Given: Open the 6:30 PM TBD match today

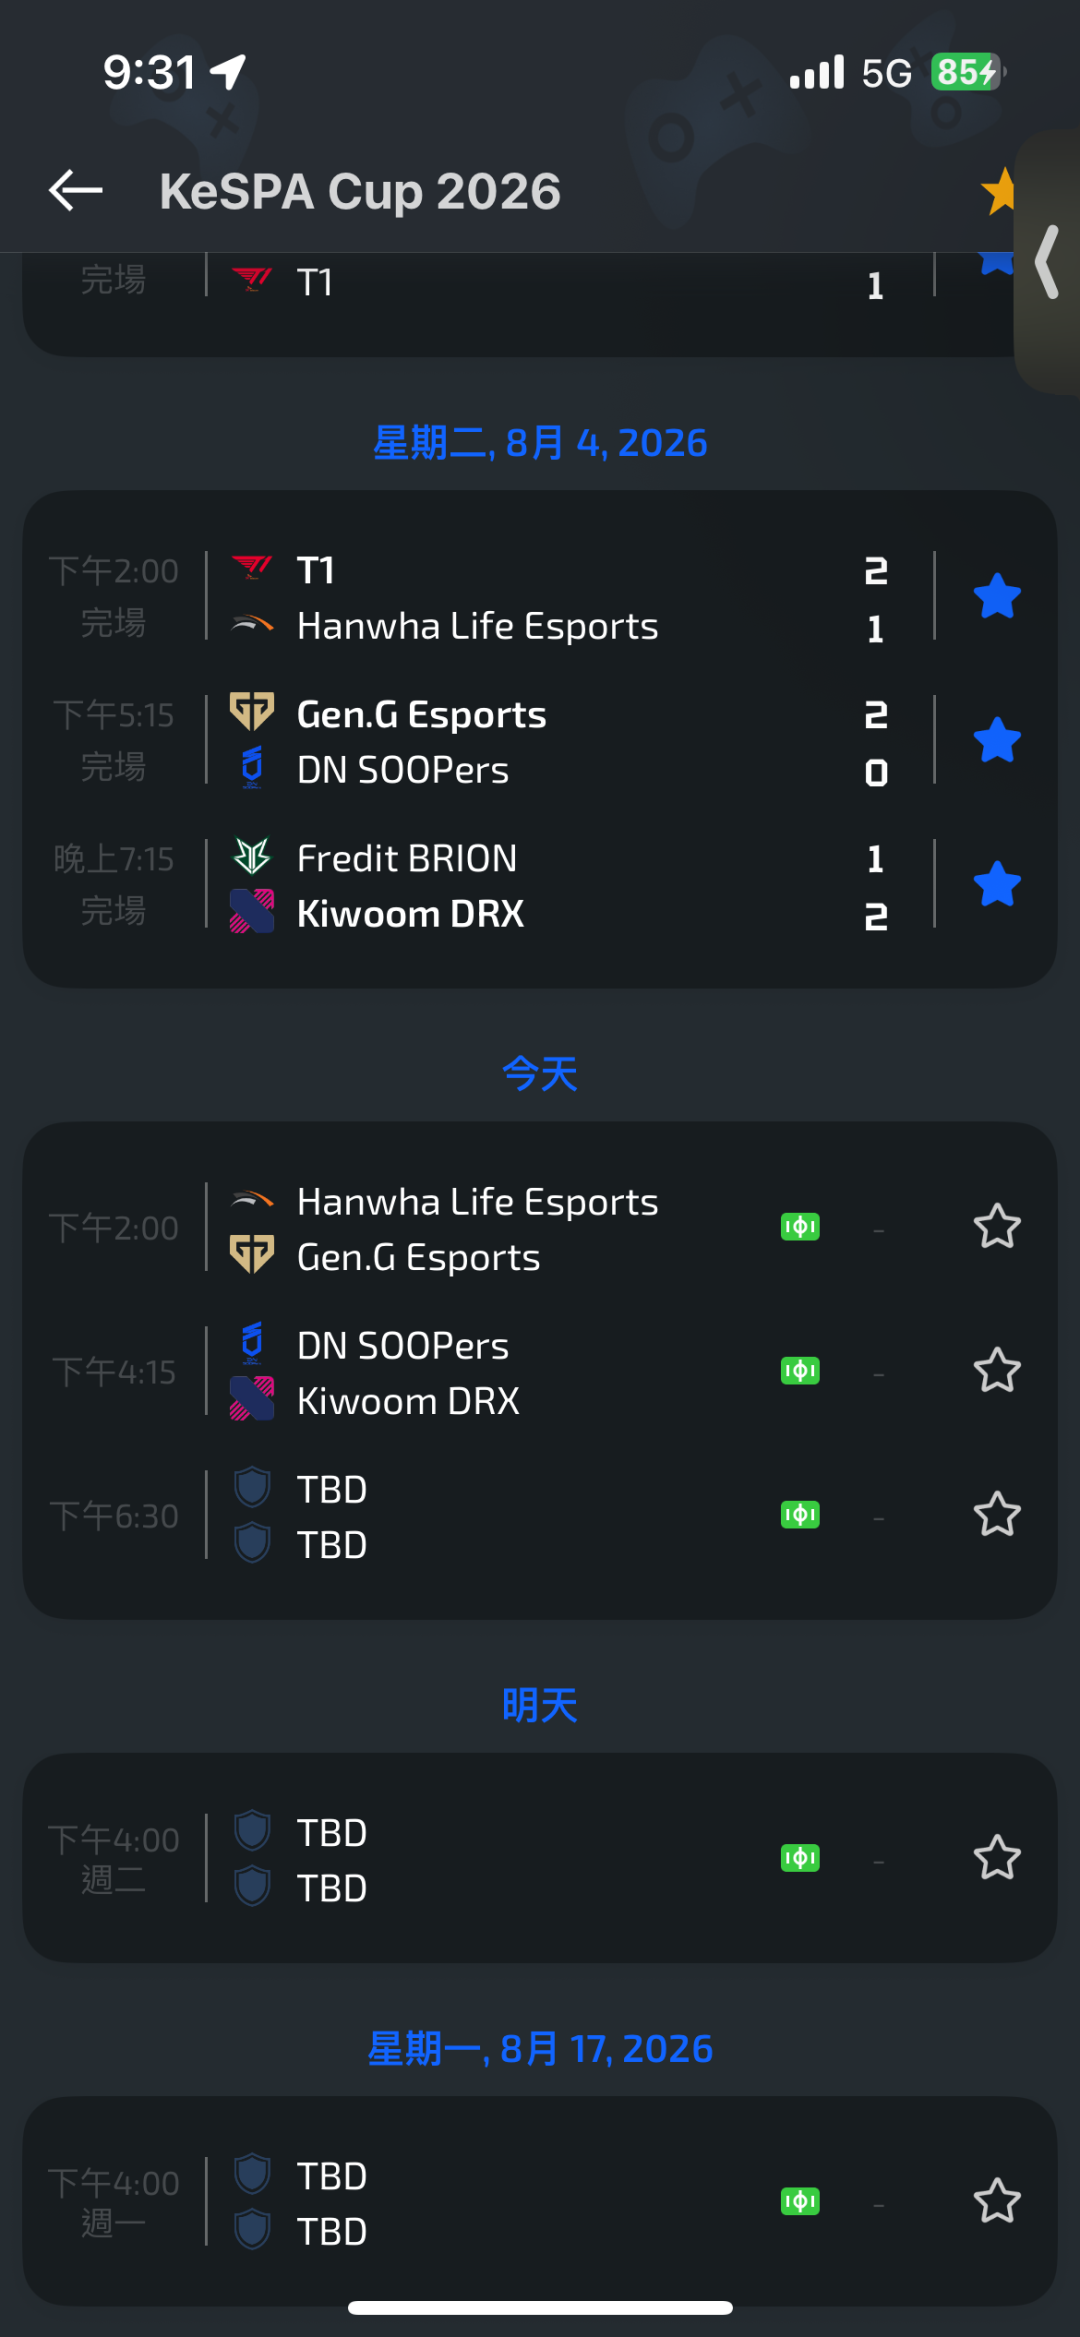Looking at the screenshot, I should 540,1516.
